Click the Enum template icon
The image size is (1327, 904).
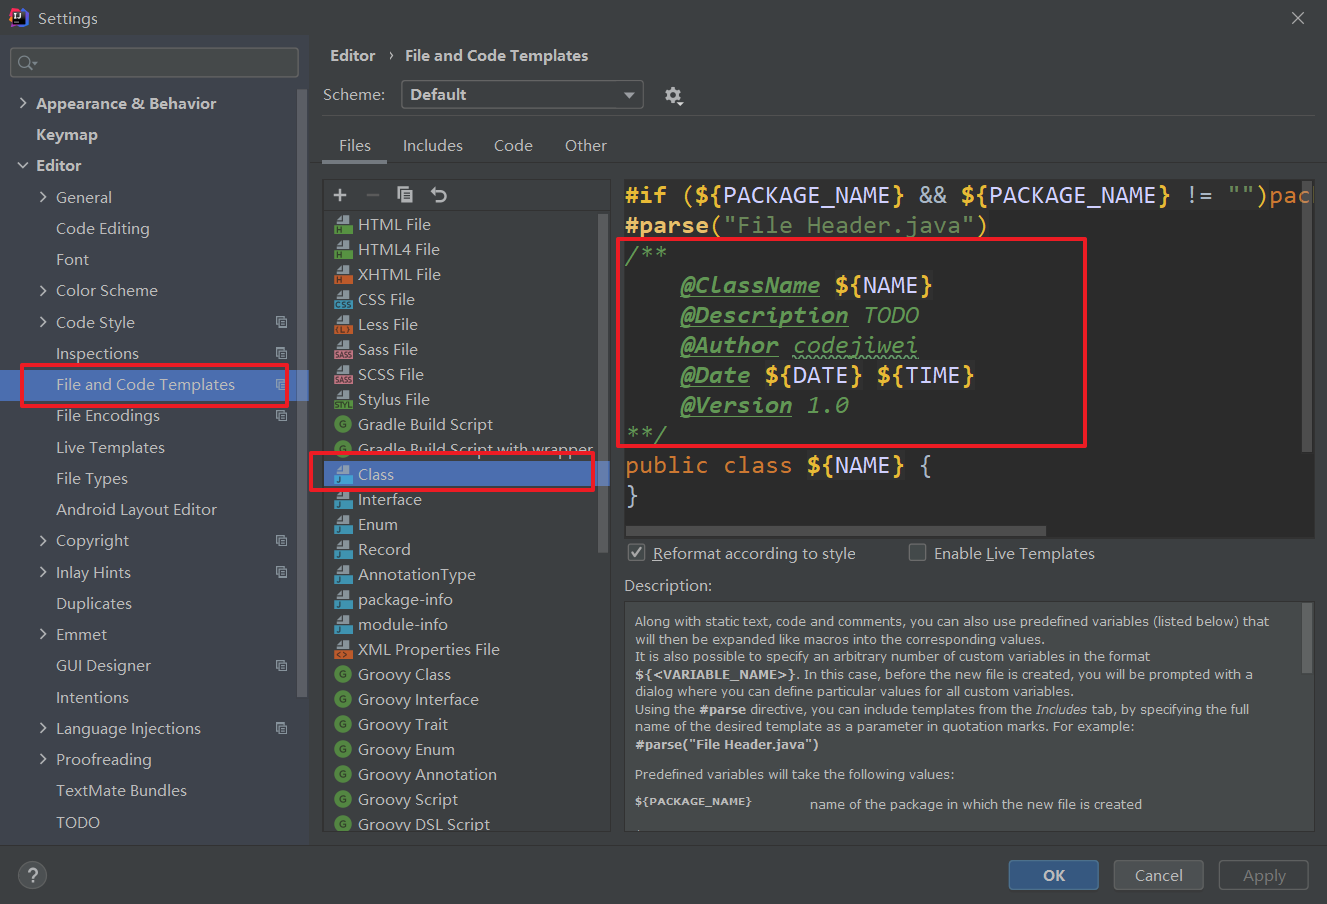click(x=343, y=525)
